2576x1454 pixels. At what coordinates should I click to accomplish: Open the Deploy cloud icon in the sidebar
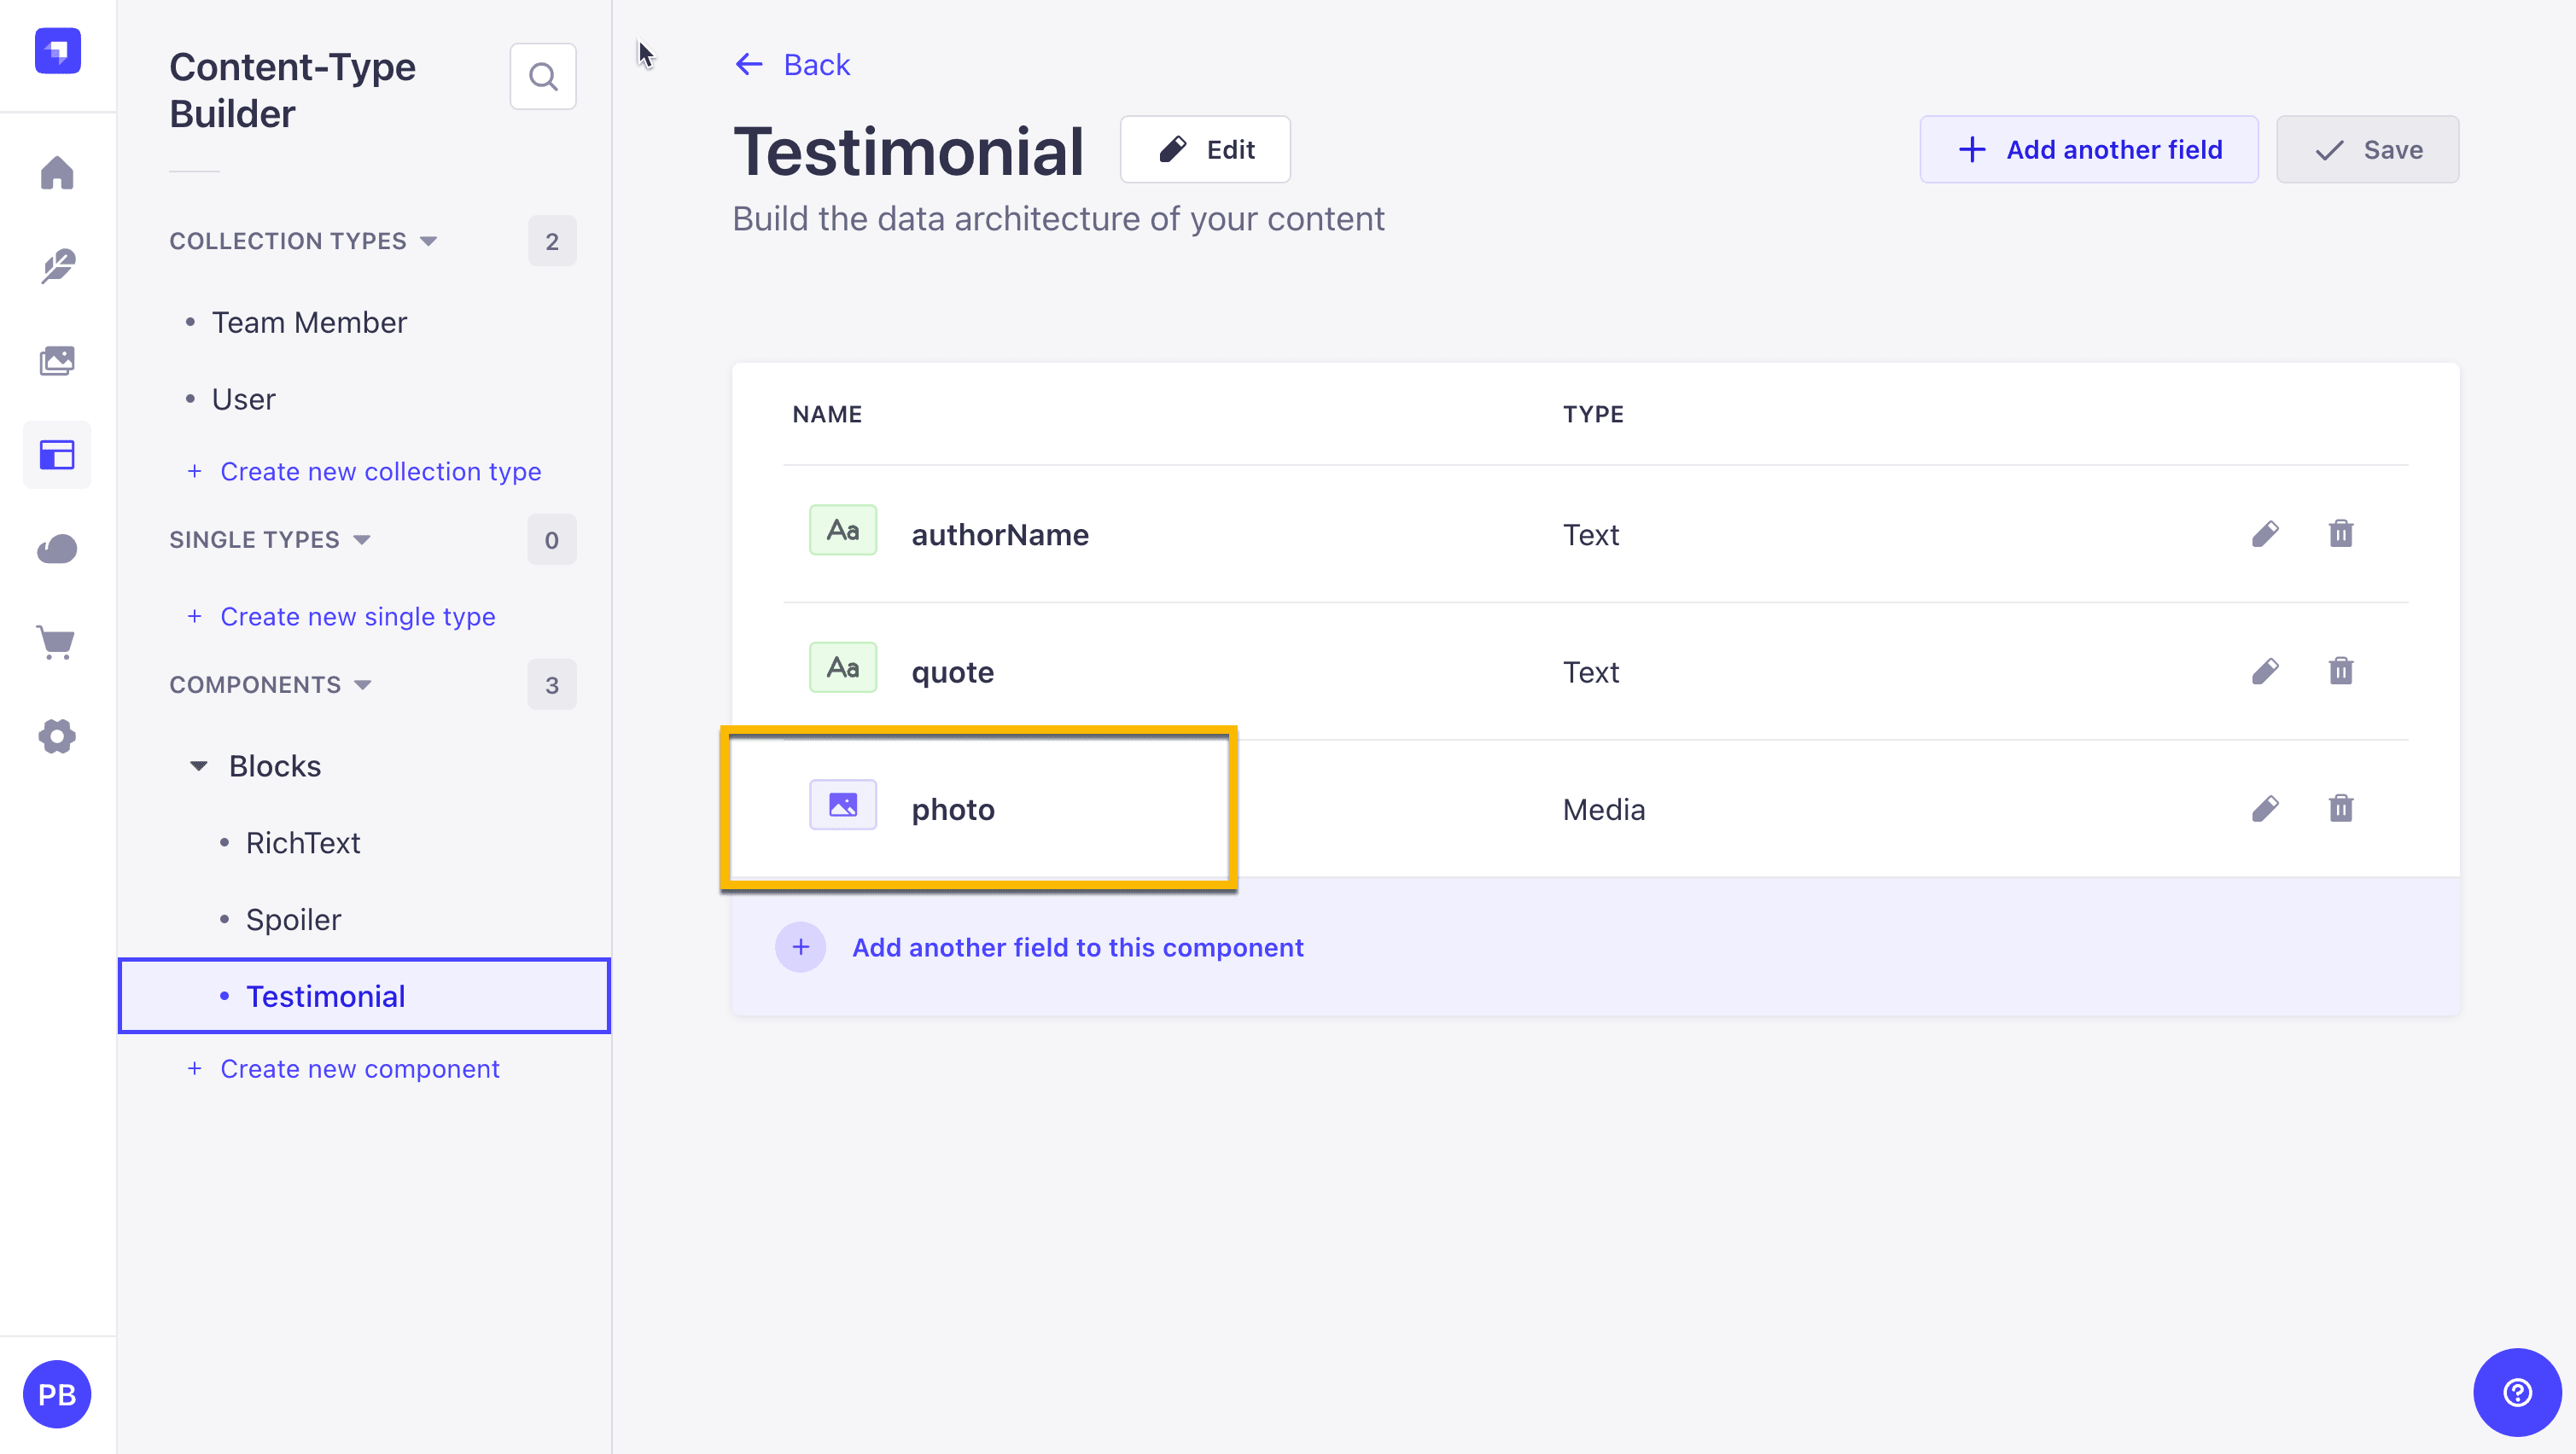(57, 549)
